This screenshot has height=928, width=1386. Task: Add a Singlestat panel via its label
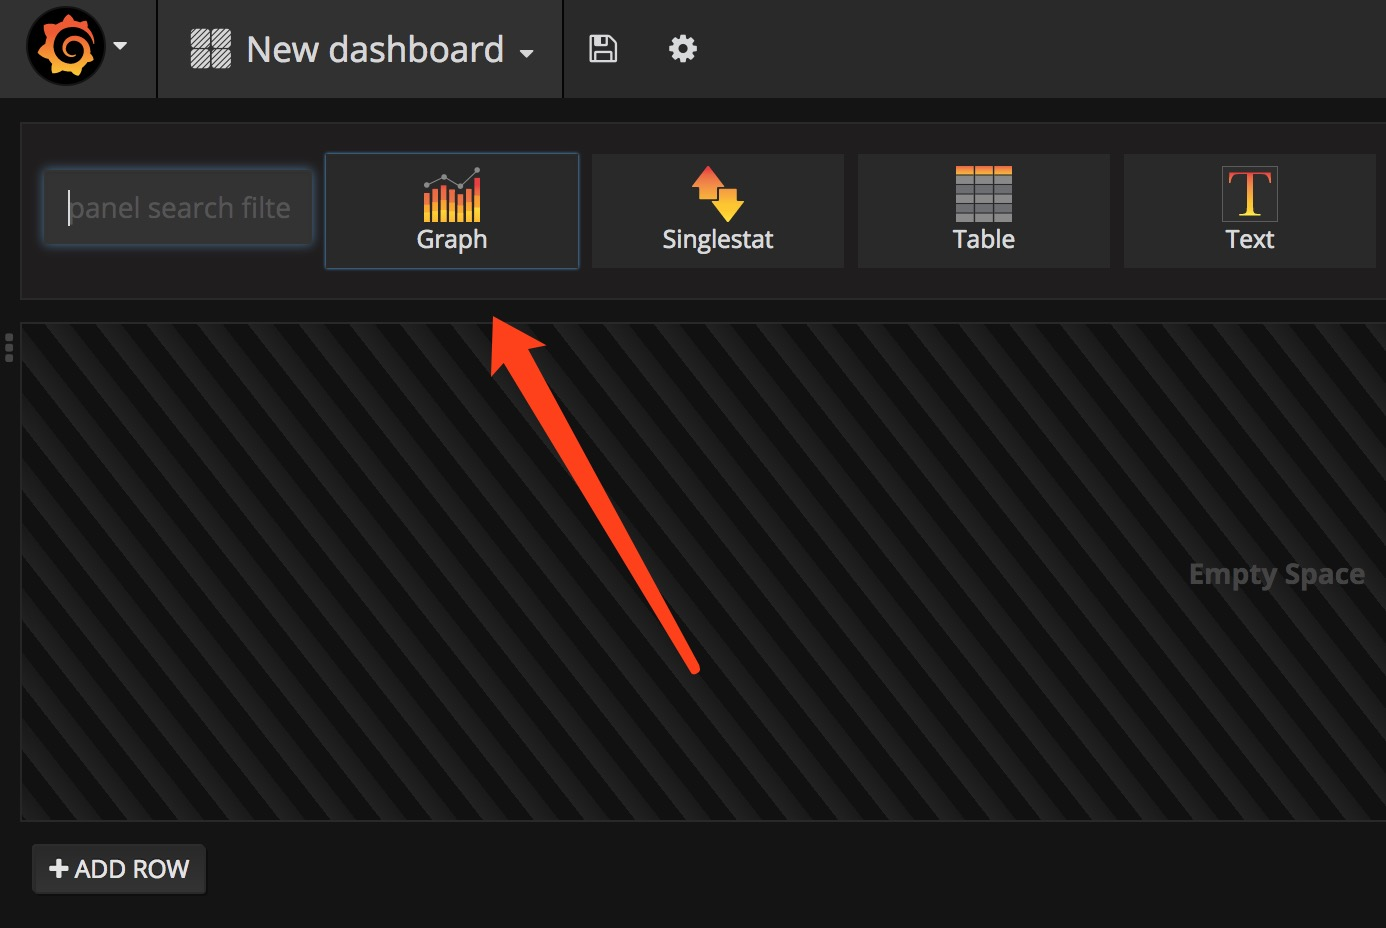click(x=718, y=240)
